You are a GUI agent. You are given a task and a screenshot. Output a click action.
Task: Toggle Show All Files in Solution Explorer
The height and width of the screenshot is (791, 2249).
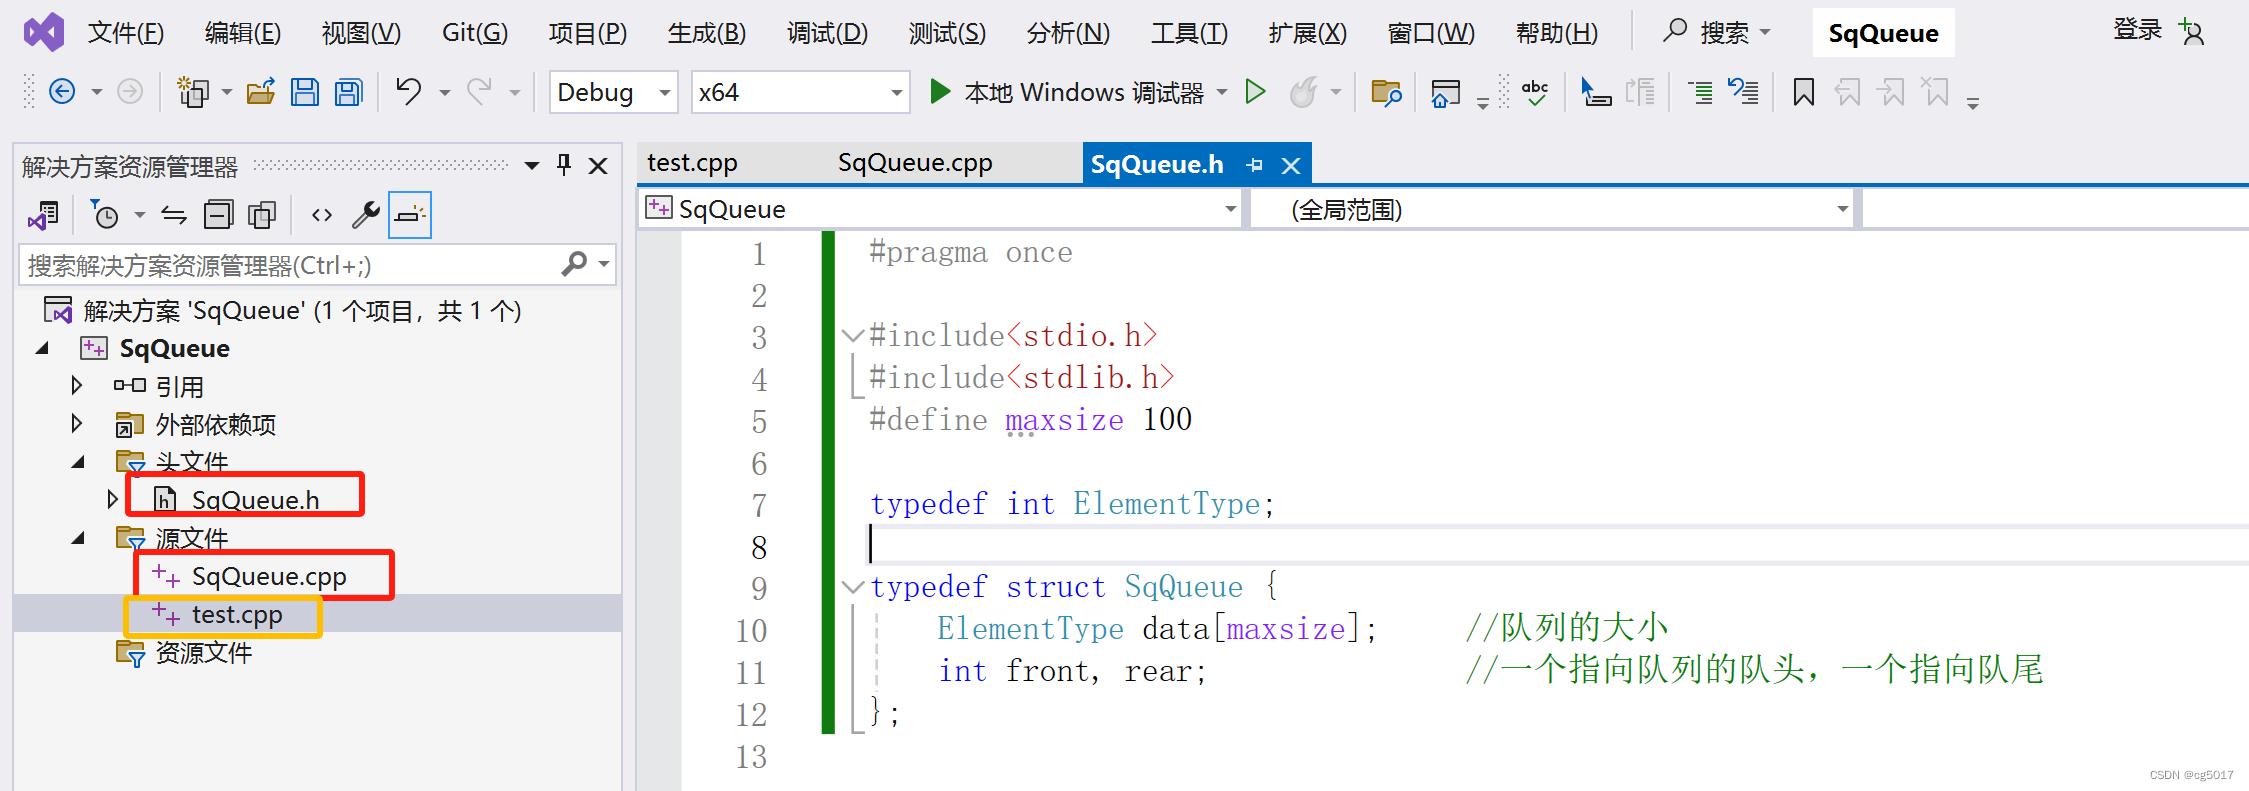tap(262, 215)
